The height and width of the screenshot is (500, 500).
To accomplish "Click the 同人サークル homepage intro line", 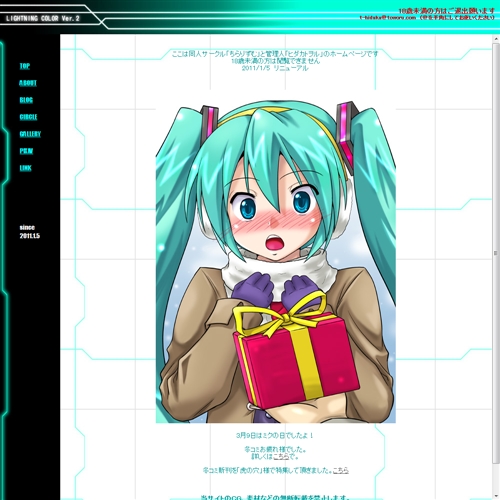I will click(275, 54).
